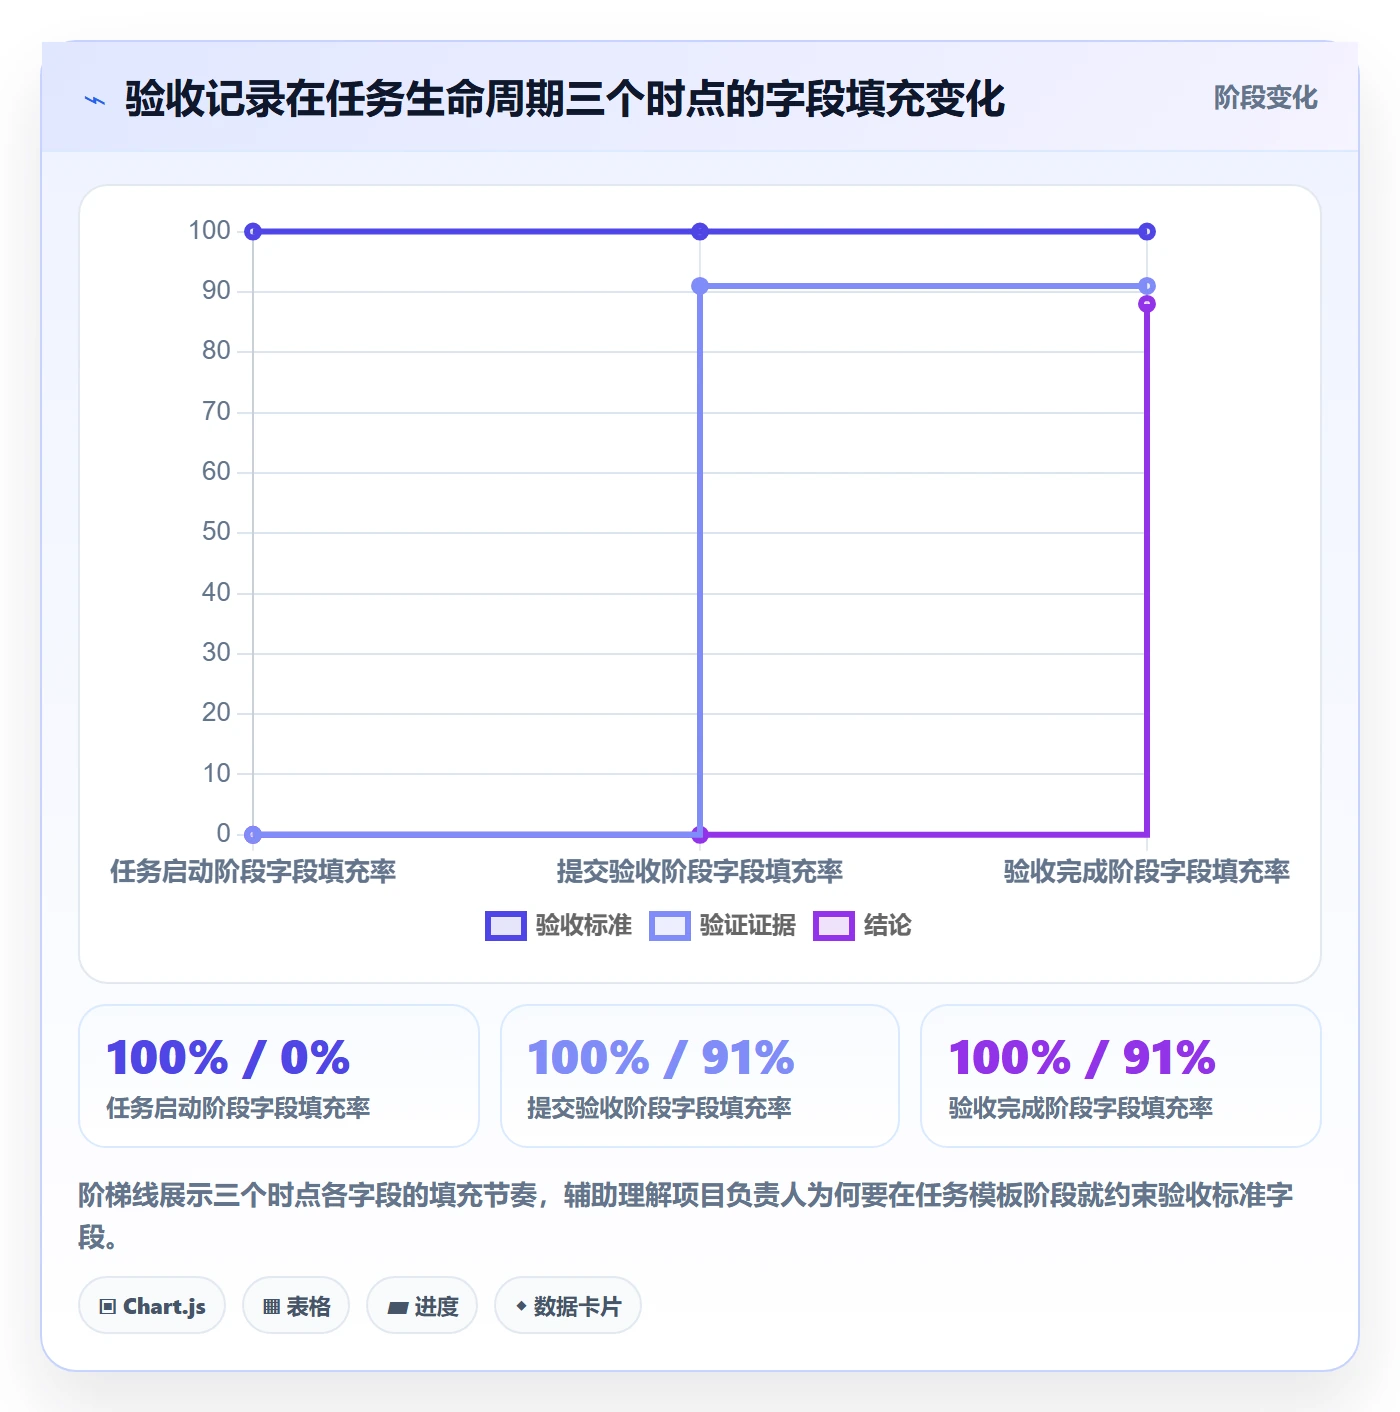The height and width of the screenshot is (1412, 1400).
Task: Click the 验证证据 point at 提交验收阶段, value 91
Action: pyautogui.click(x=700, y=286)
